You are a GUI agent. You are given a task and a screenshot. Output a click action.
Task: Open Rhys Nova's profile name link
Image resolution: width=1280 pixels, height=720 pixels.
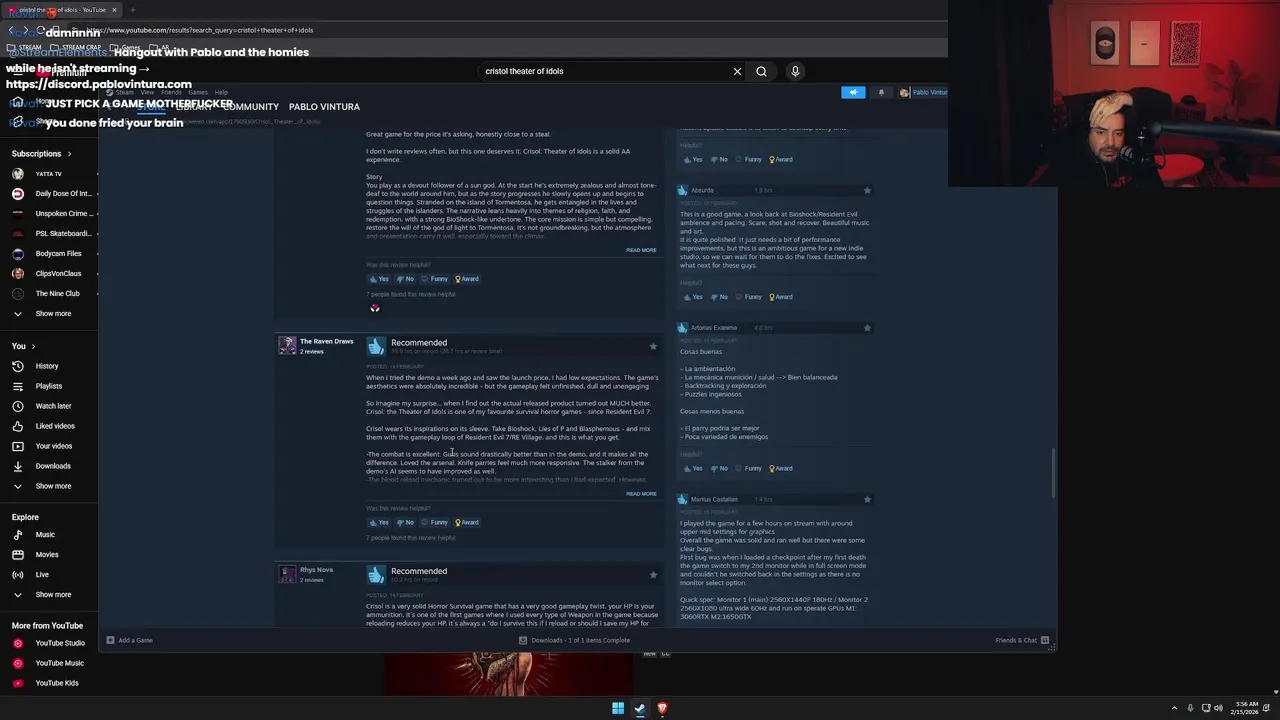[316, 570]
